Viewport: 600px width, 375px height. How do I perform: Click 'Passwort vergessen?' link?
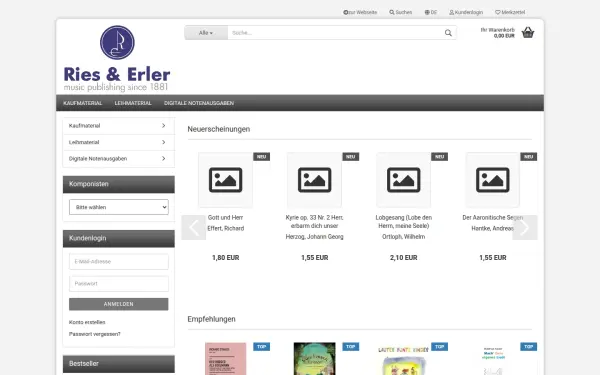tap(95, 334)
